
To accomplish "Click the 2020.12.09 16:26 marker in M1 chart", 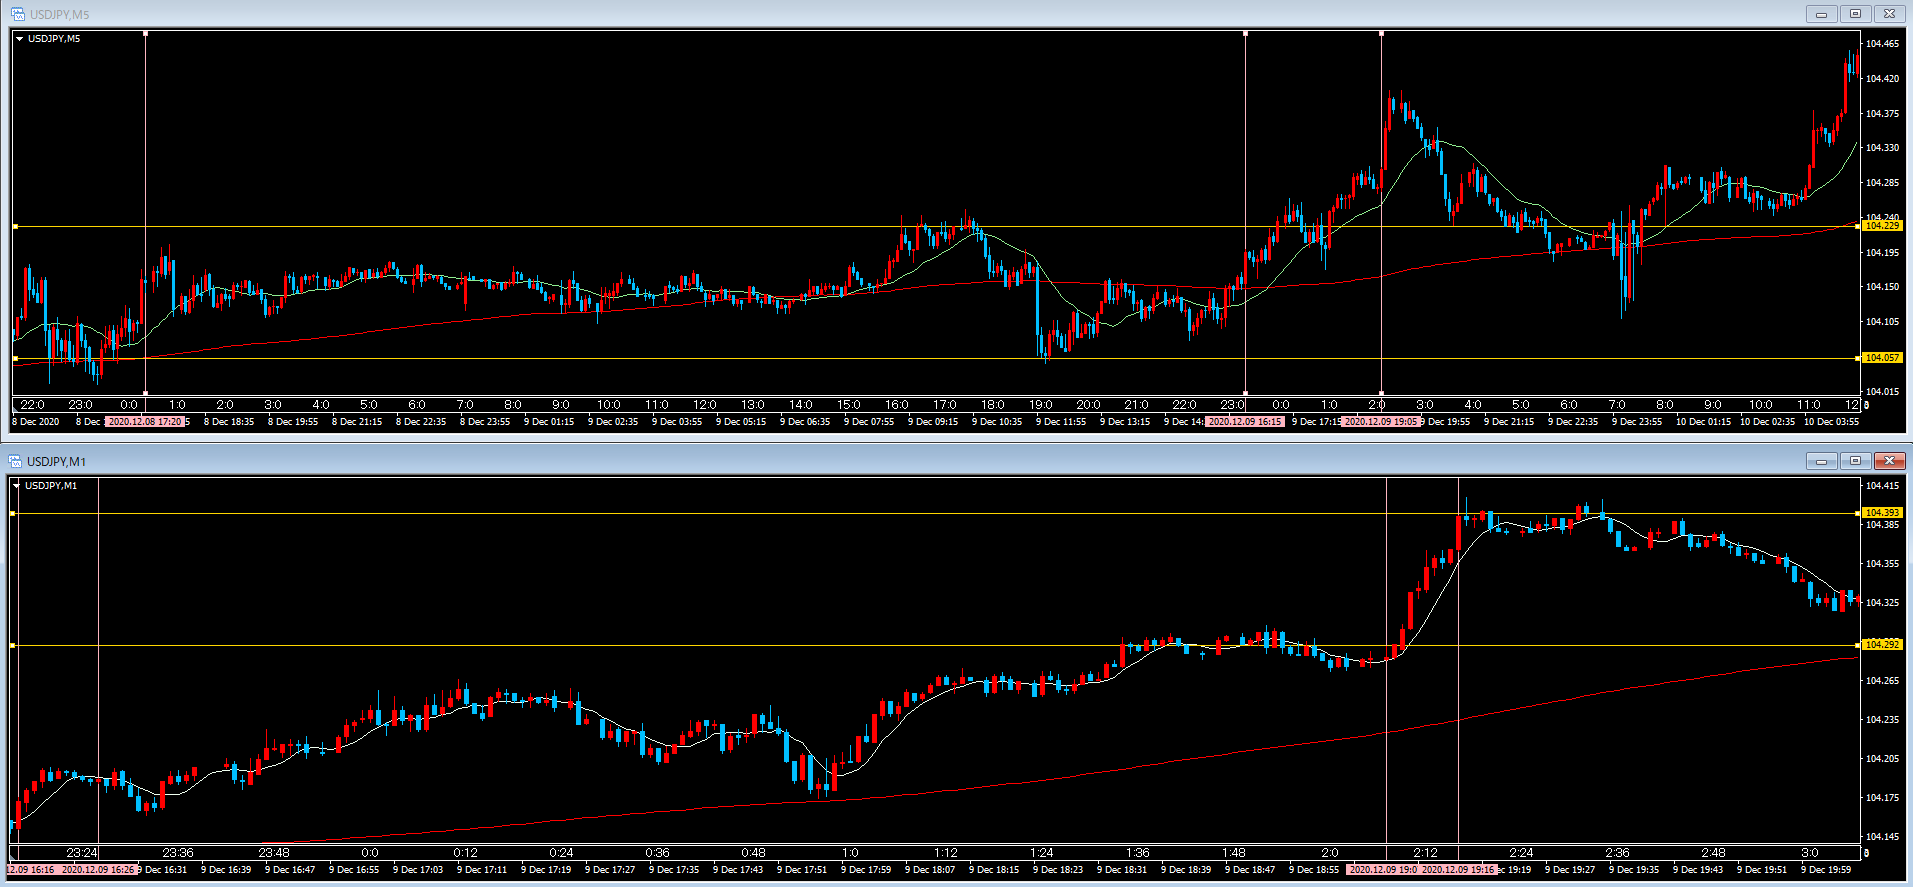I will pos(98,870).
